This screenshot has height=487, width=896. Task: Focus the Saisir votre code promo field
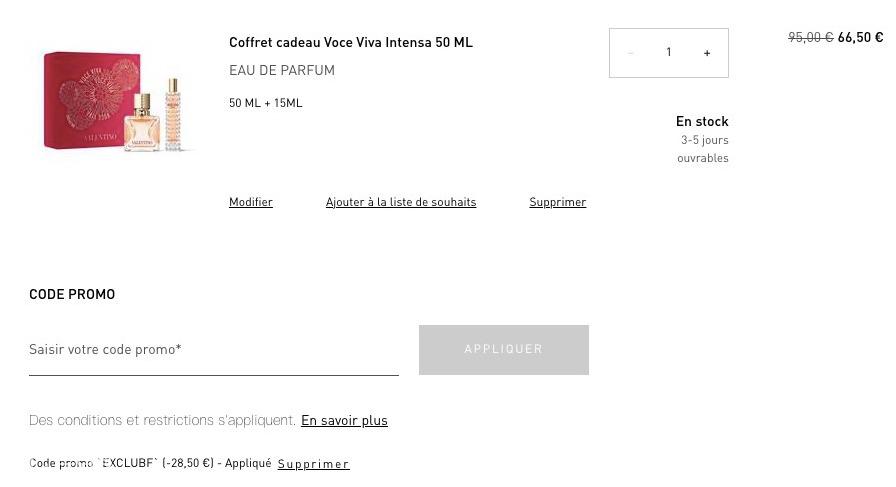214,350
